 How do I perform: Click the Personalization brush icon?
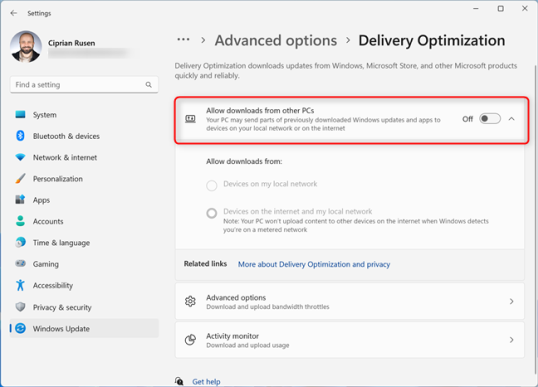coord(20,178)
